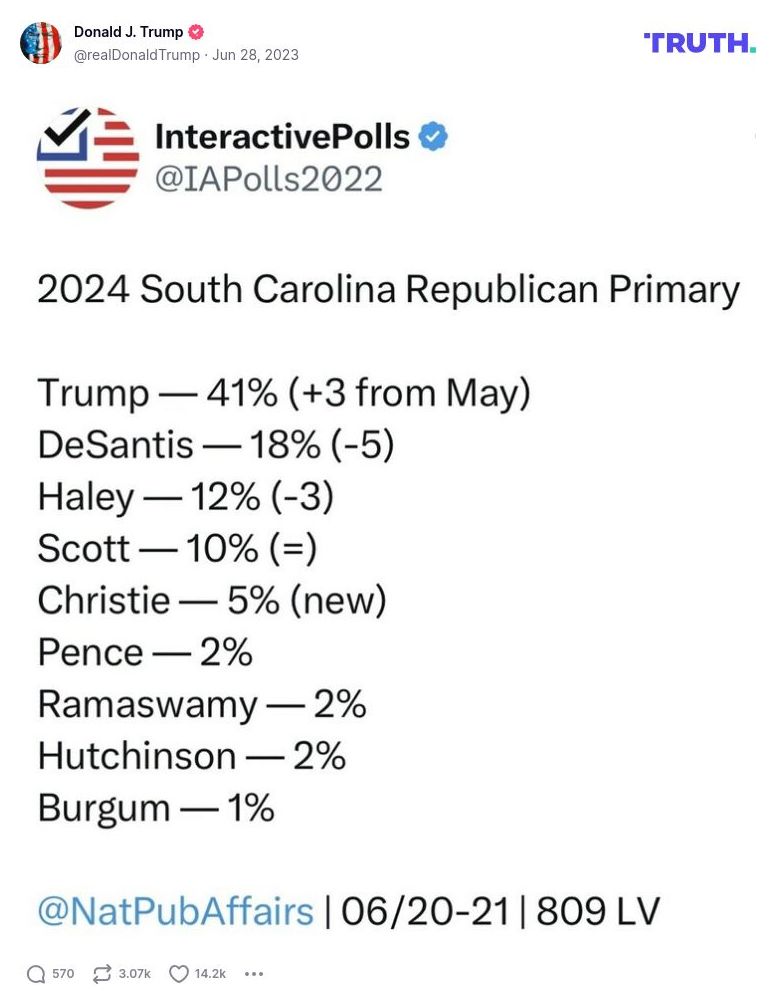Click the 570 replies count
The width and height of the screenshot is (777, 1005).
tap(63, 974)
